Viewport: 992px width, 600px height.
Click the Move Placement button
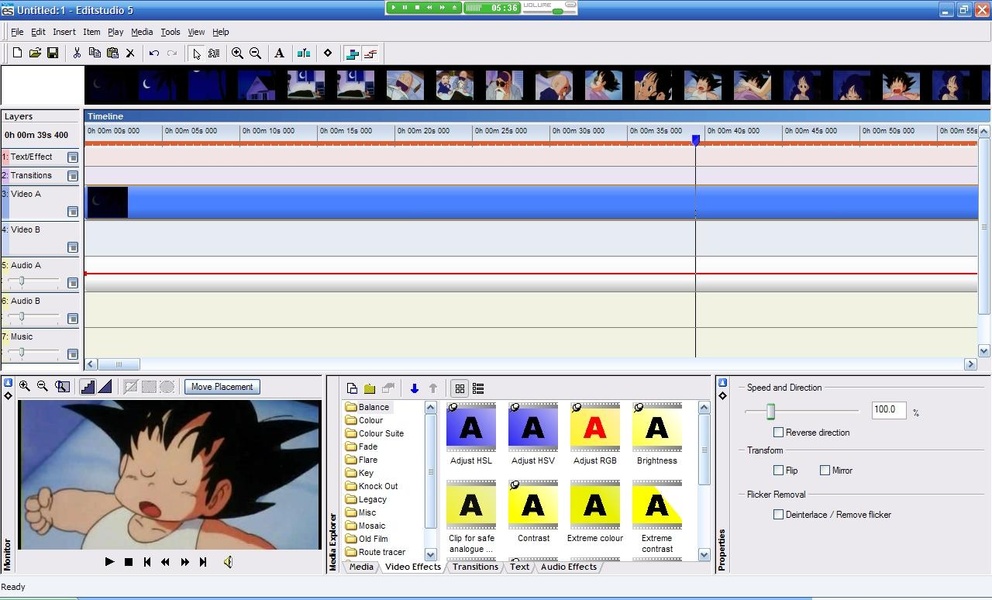222,387
